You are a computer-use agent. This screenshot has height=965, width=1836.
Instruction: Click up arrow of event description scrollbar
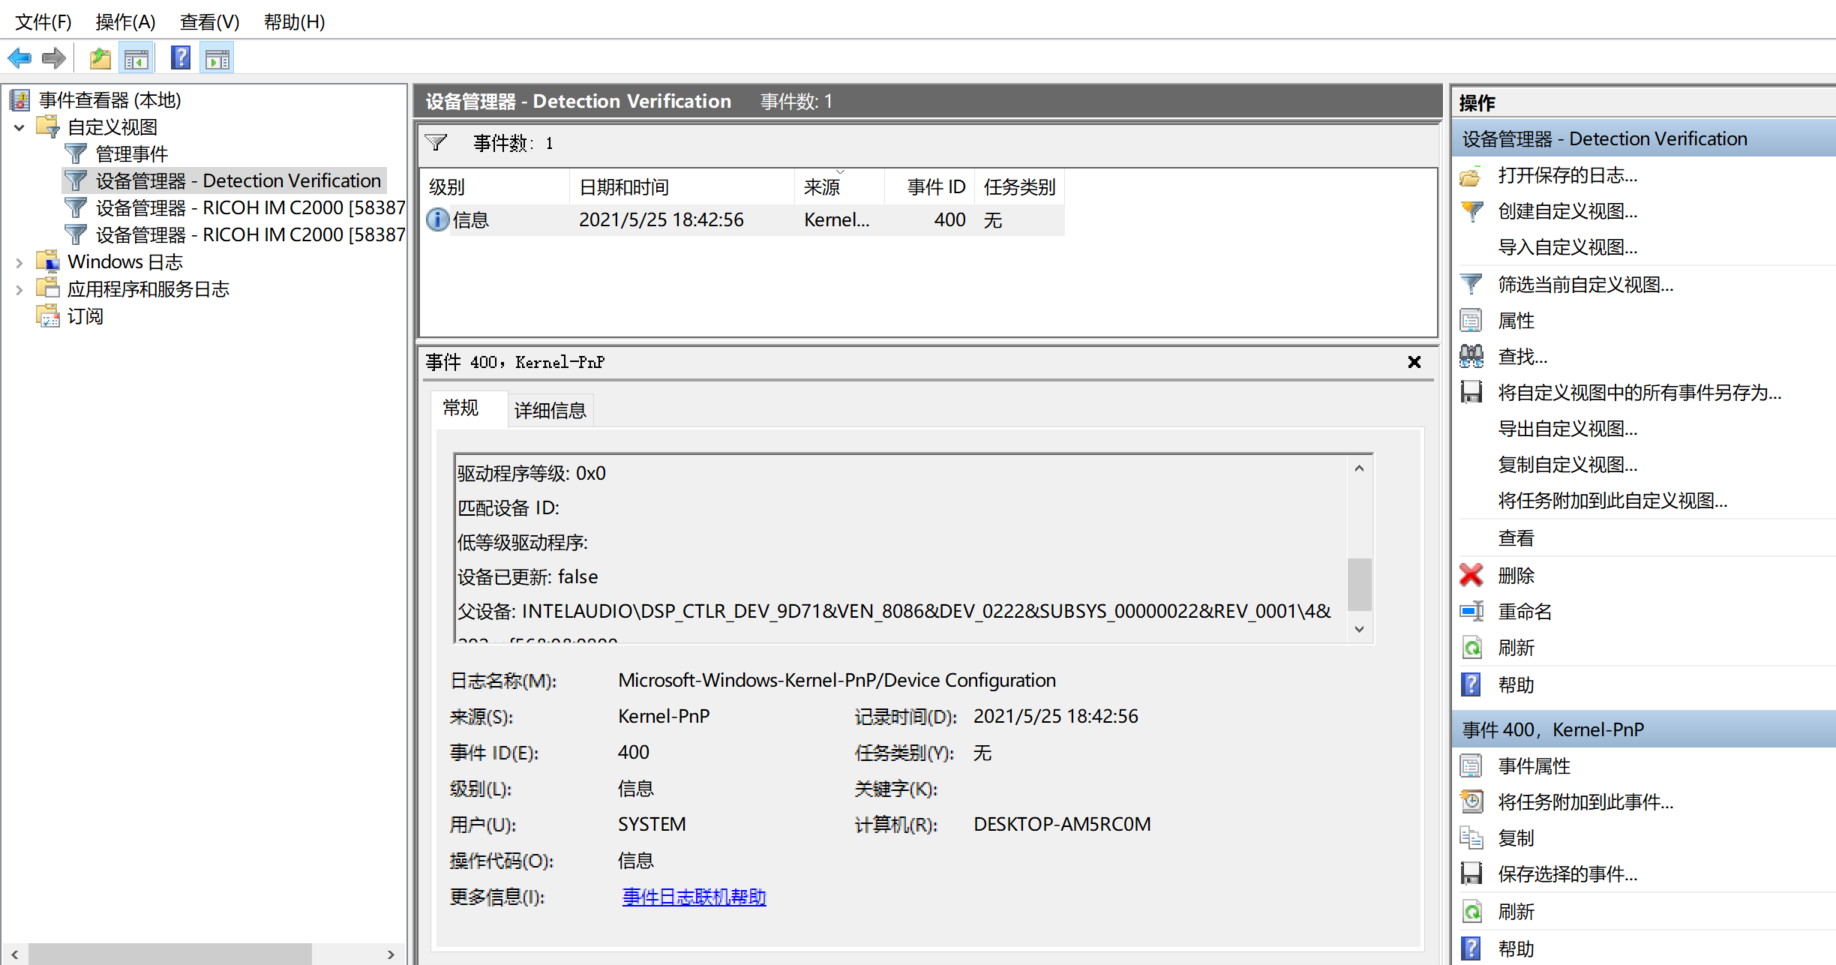coord(1359,468)
